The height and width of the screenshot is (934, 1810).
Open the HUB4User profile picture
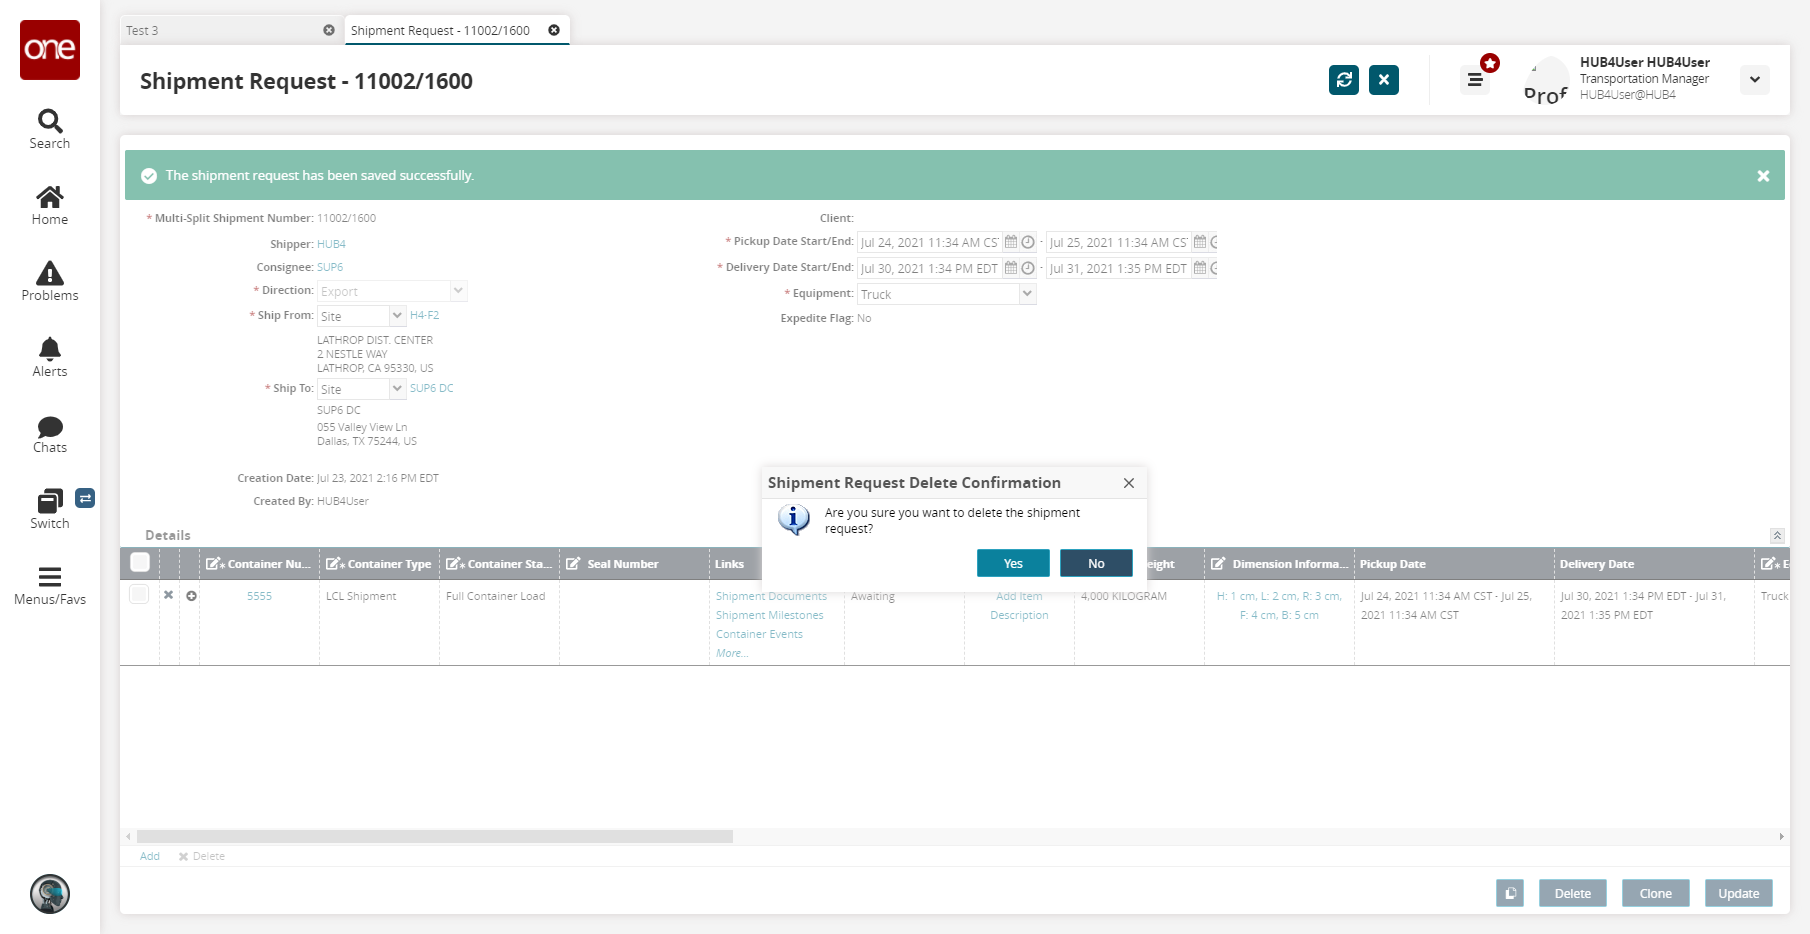point(1546,80)
